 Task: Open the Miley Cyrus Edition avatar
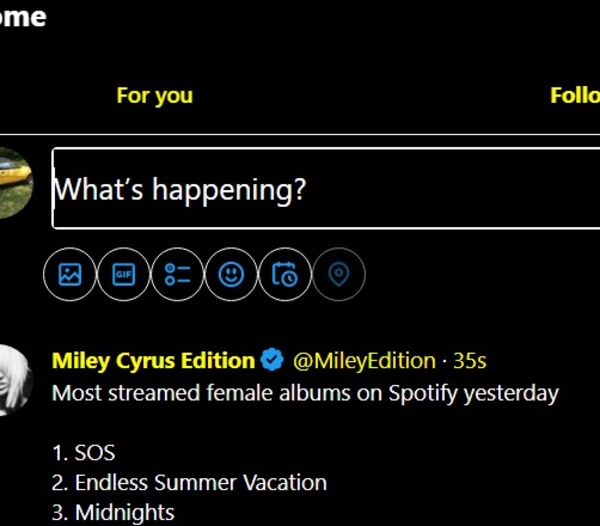tap(16, 380)
